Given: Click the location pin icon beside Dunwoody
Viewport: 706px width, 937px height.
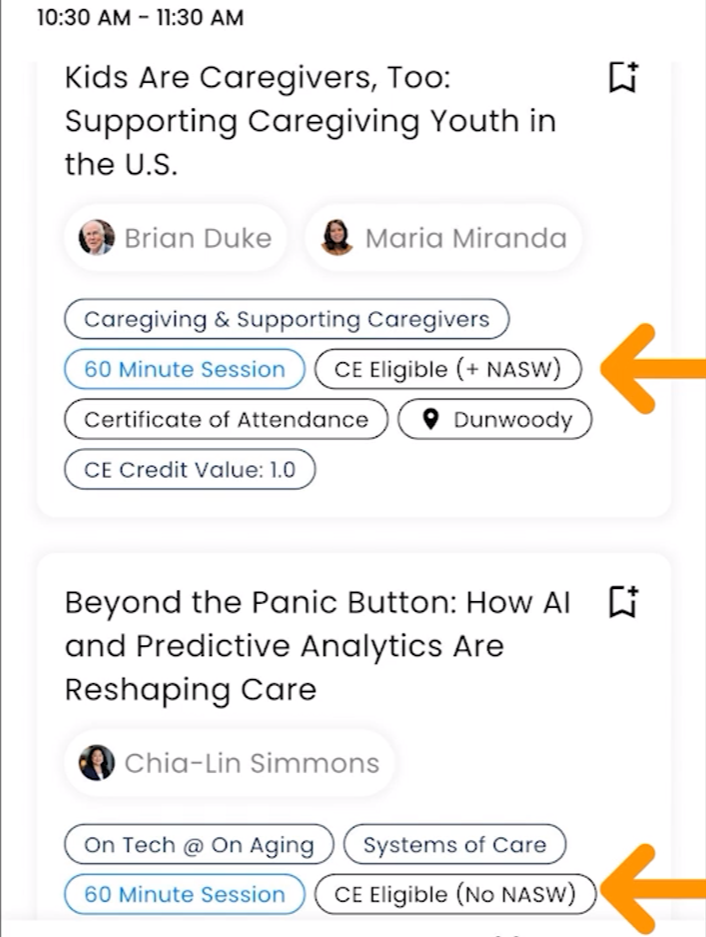Looking at the screenshot, I should coord(431,420).
